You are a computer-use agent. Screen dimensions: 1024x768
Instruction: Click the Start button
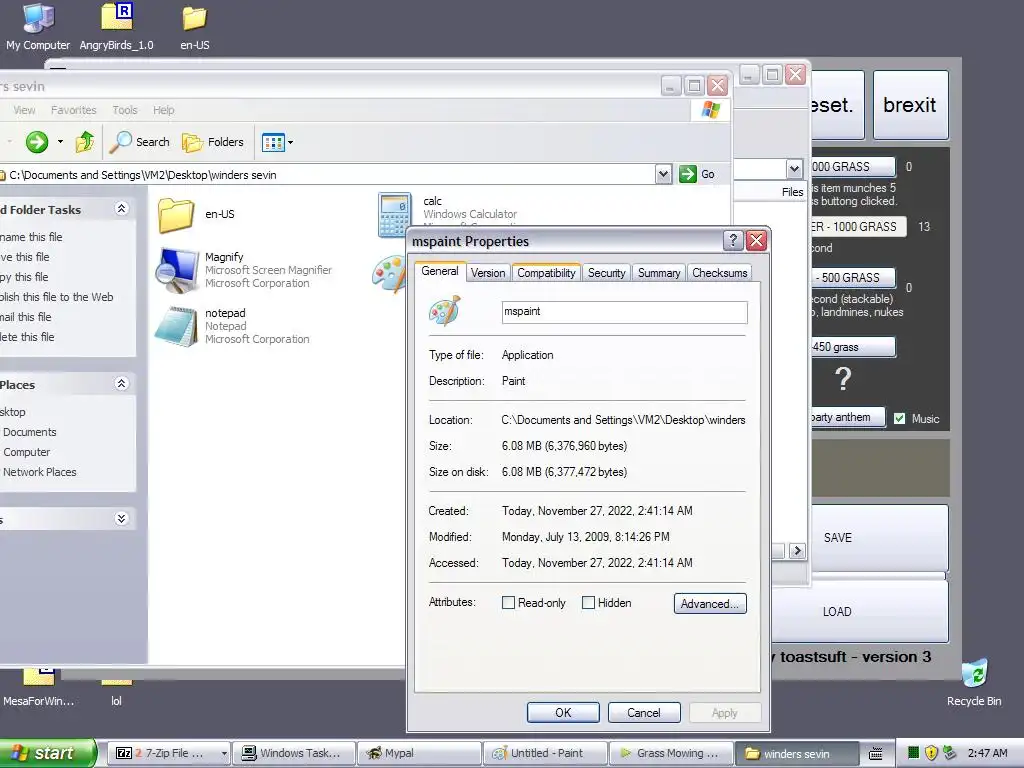click(x=47, y=753)
